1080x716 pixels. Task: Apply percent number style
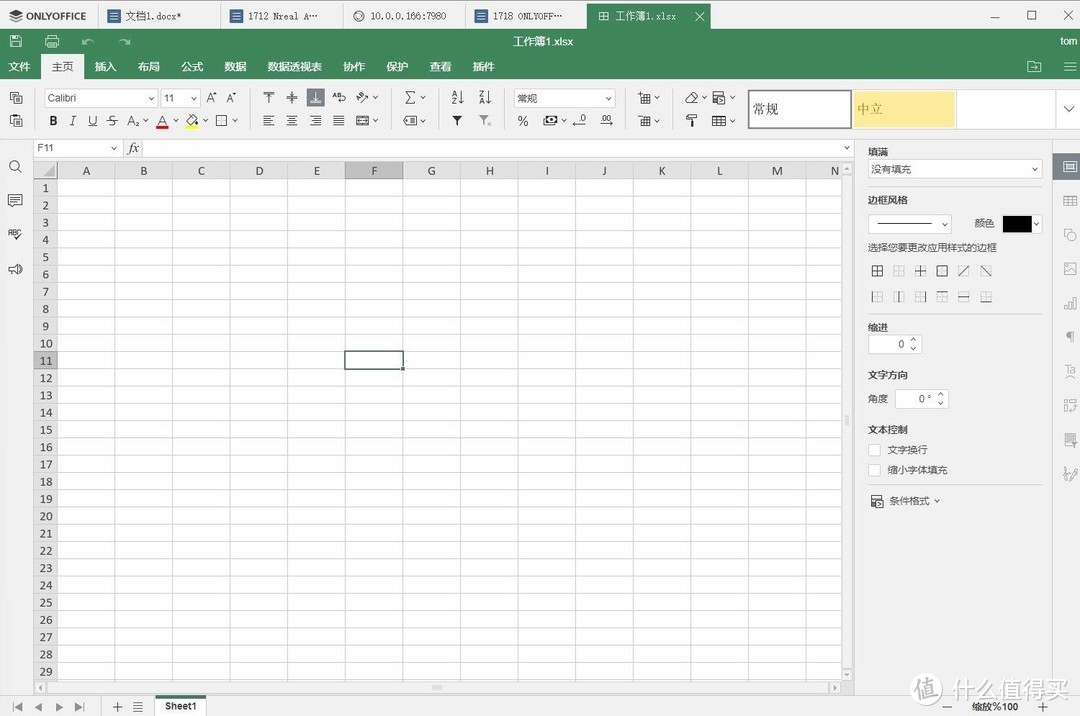click(x=523, y=120)
